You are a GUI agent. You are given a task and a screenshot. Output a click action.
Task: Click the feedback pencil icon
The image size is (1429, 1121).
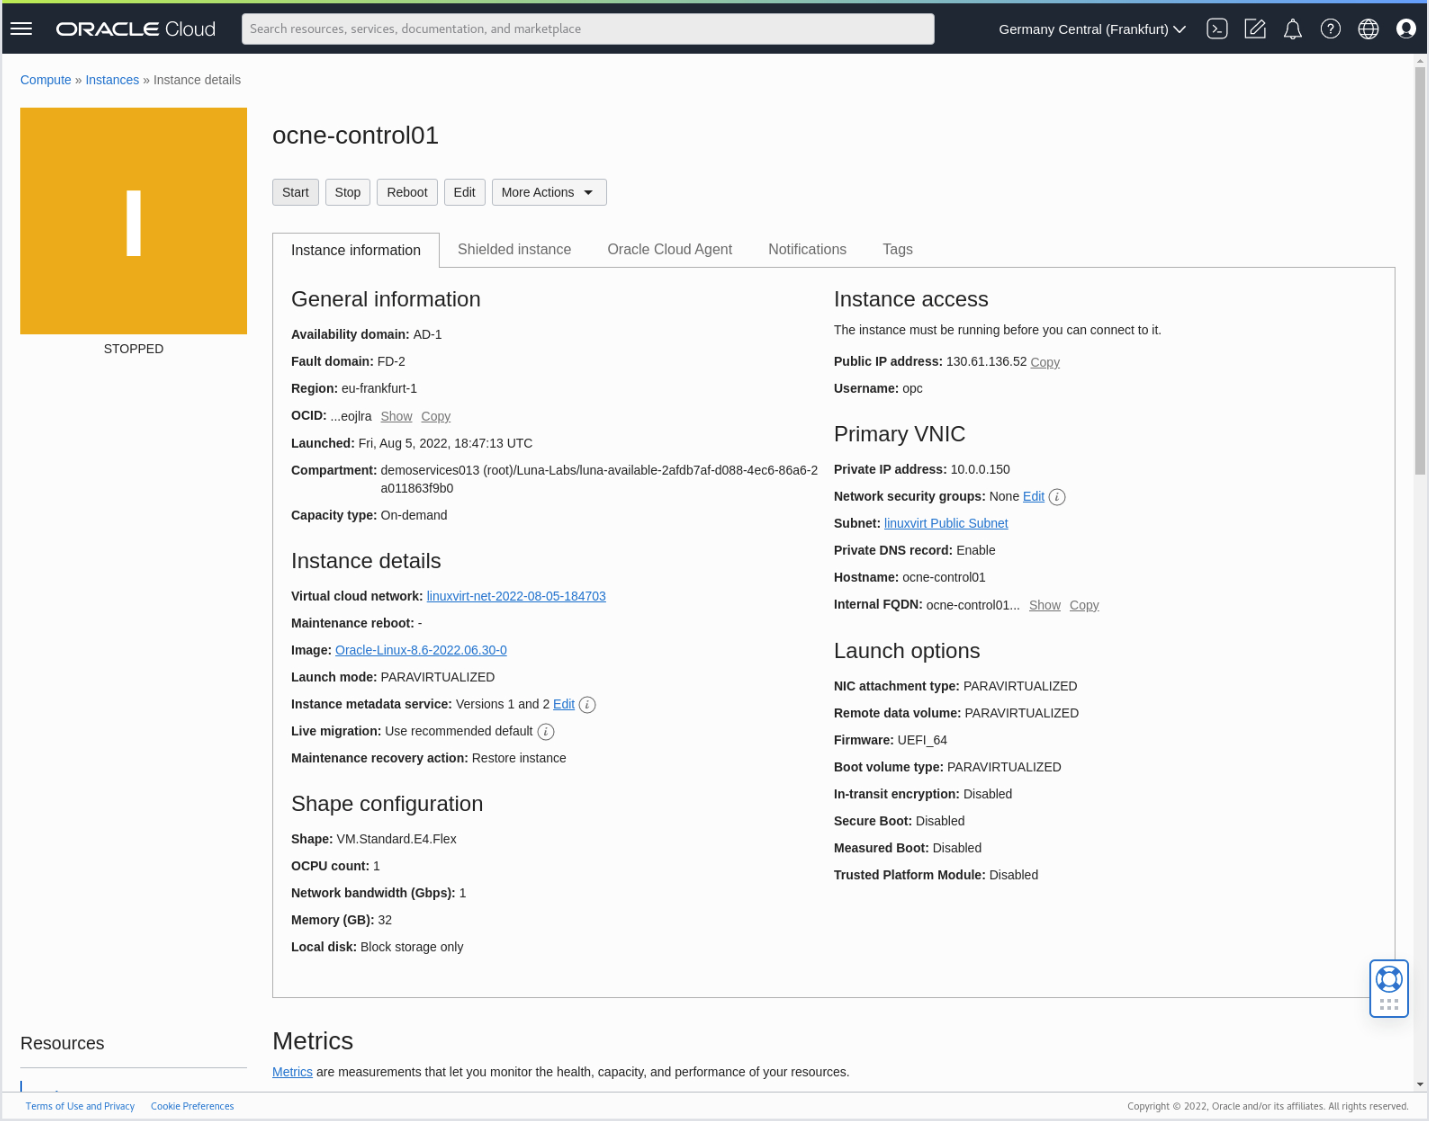point(1254,28)
